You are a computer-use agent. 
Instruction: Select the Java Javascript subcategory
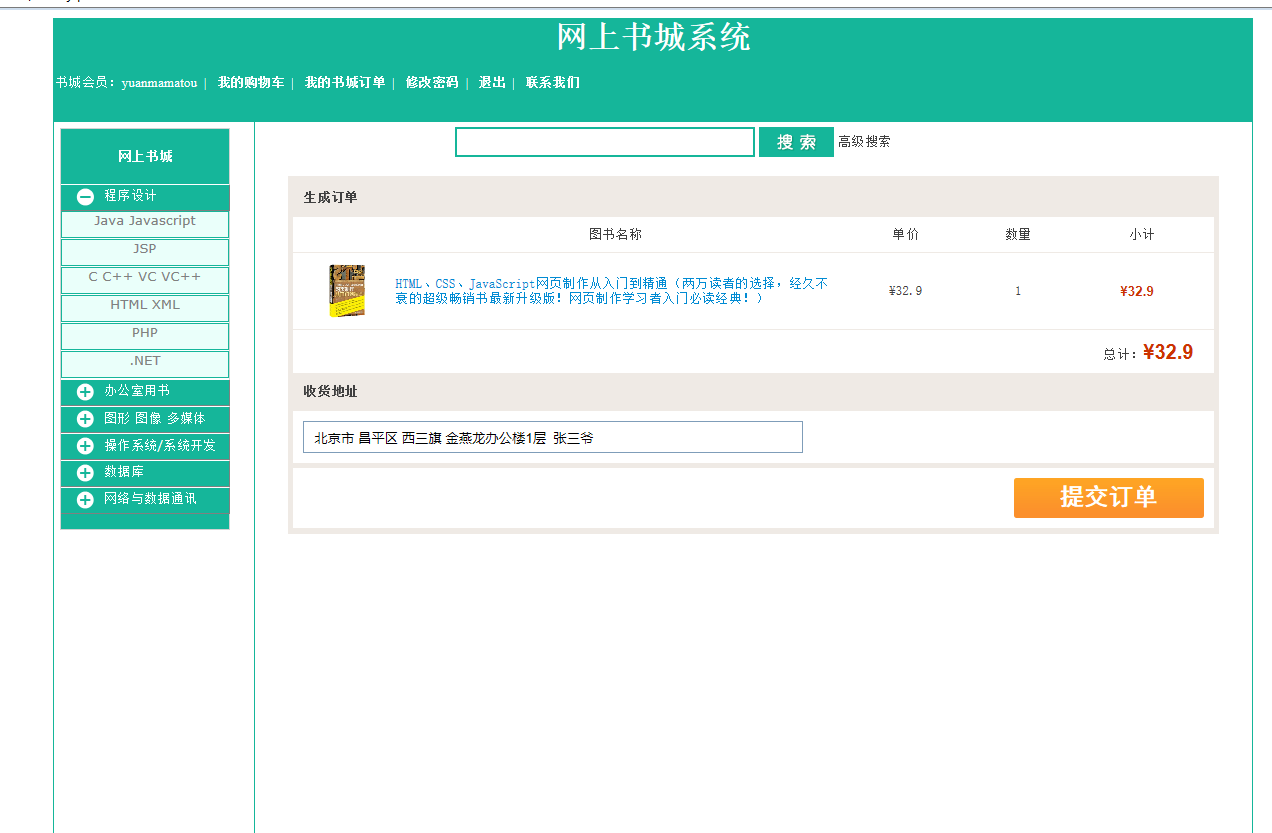144,223
